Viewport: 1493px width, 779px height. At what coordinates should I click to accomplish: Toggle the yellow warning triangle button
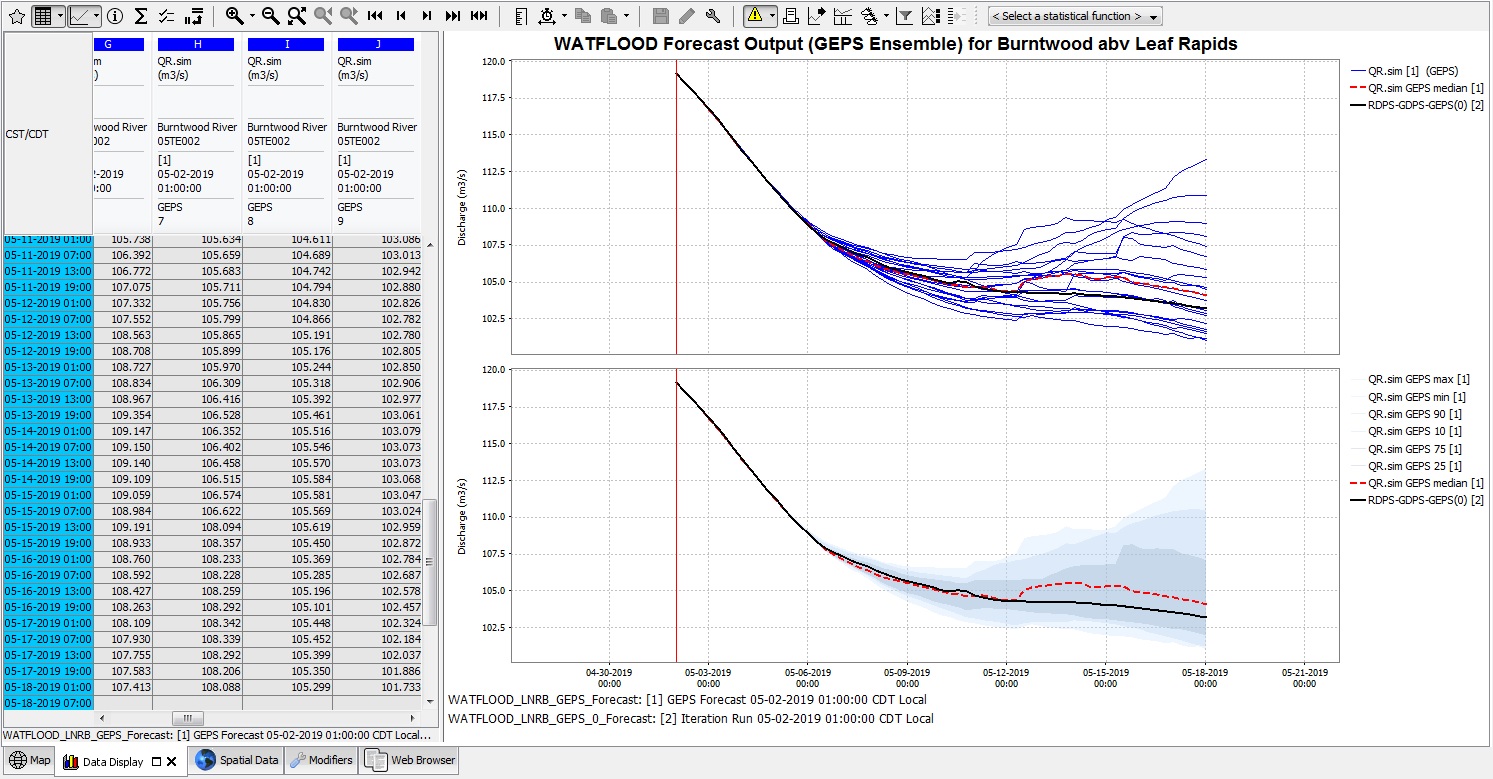coord(754,16)
